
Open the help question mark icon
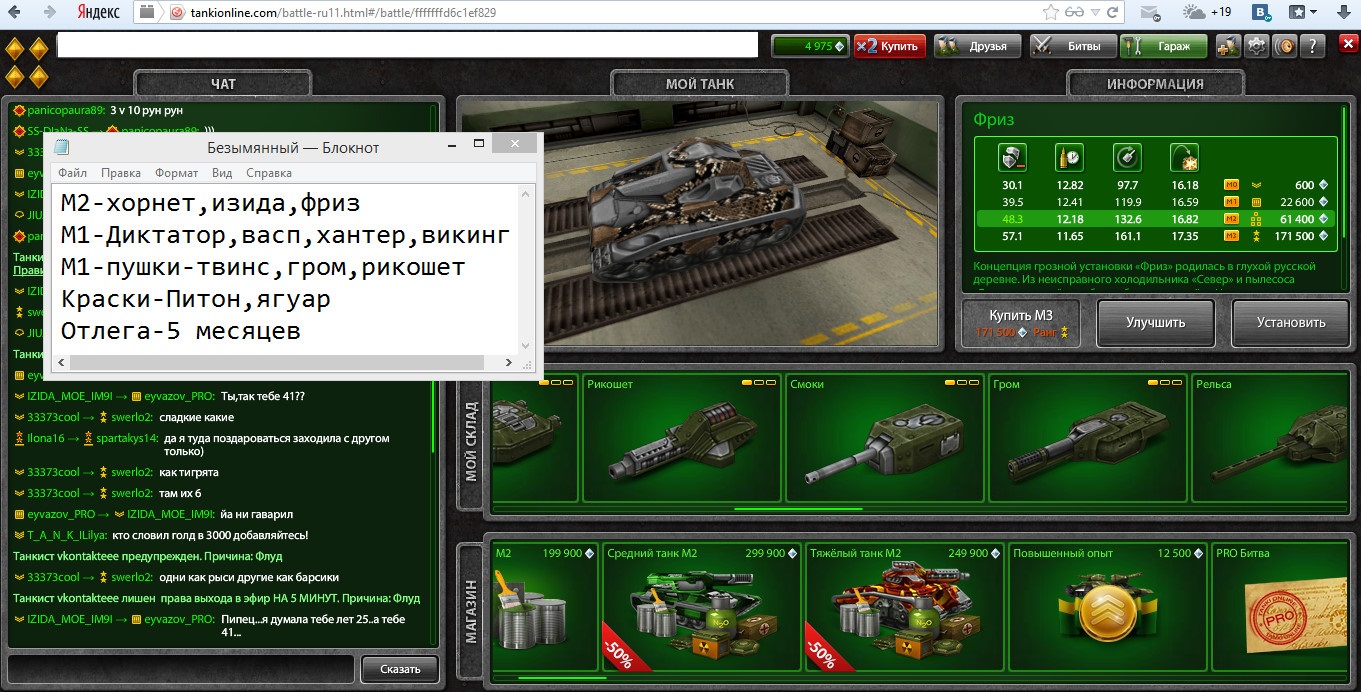click(1313, 46)
